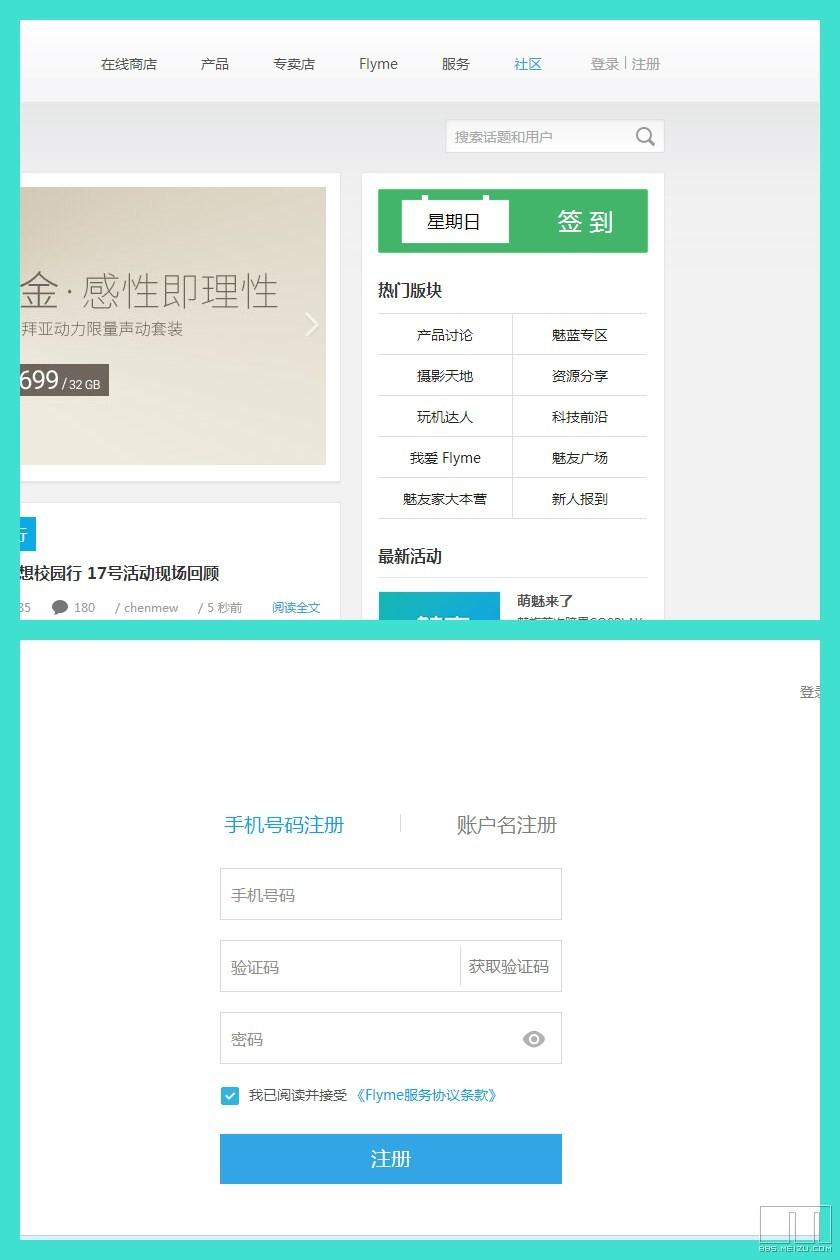840x1260 pixels.
Task: Check the 我已阅读并接受 agreement checkbox
Action: pos(230,1096)
